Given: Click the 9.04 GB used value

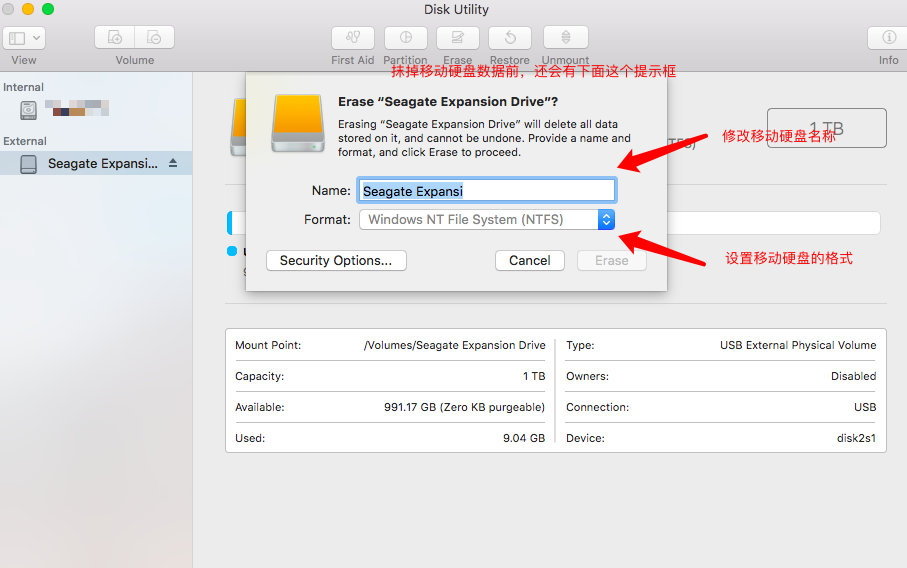Looking at the screenshot, I should click(x=524, y=438).
